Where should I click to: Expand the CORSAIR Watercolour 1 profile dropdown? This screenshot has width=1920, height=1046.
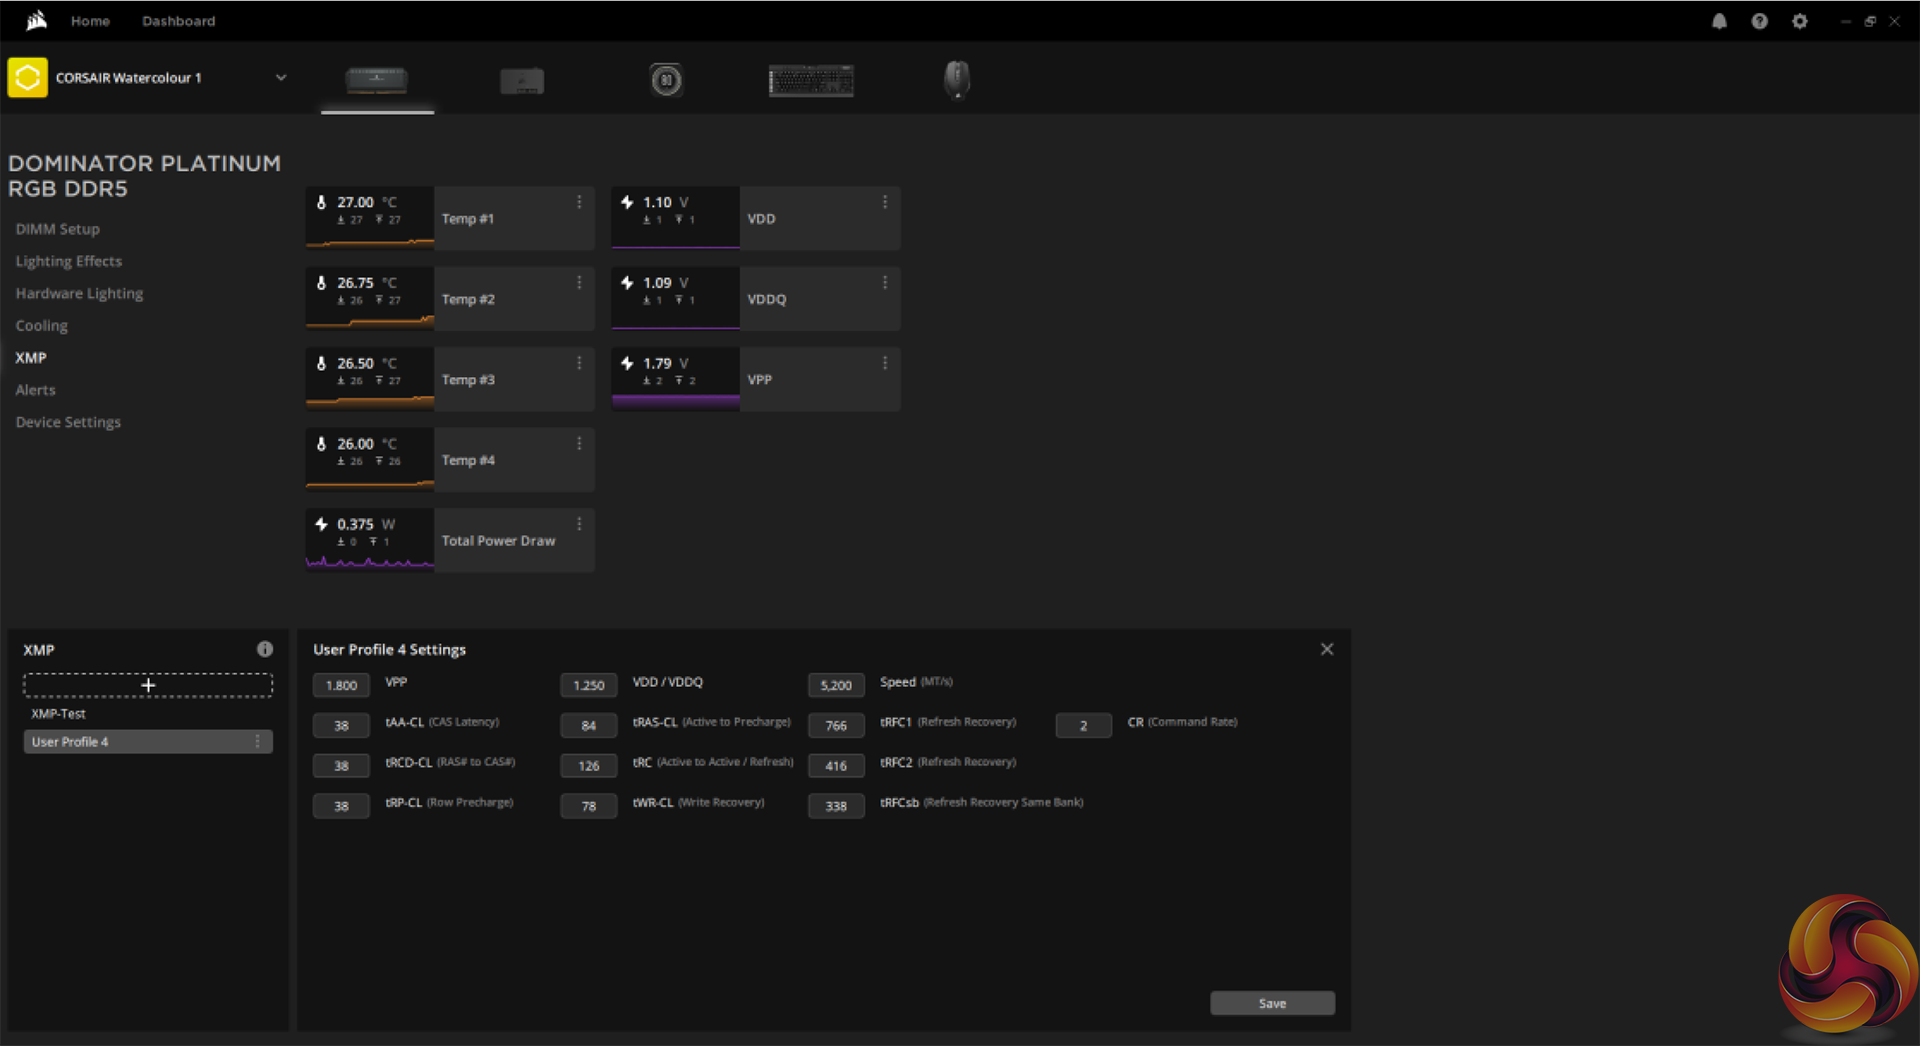[x=281, y=78]
